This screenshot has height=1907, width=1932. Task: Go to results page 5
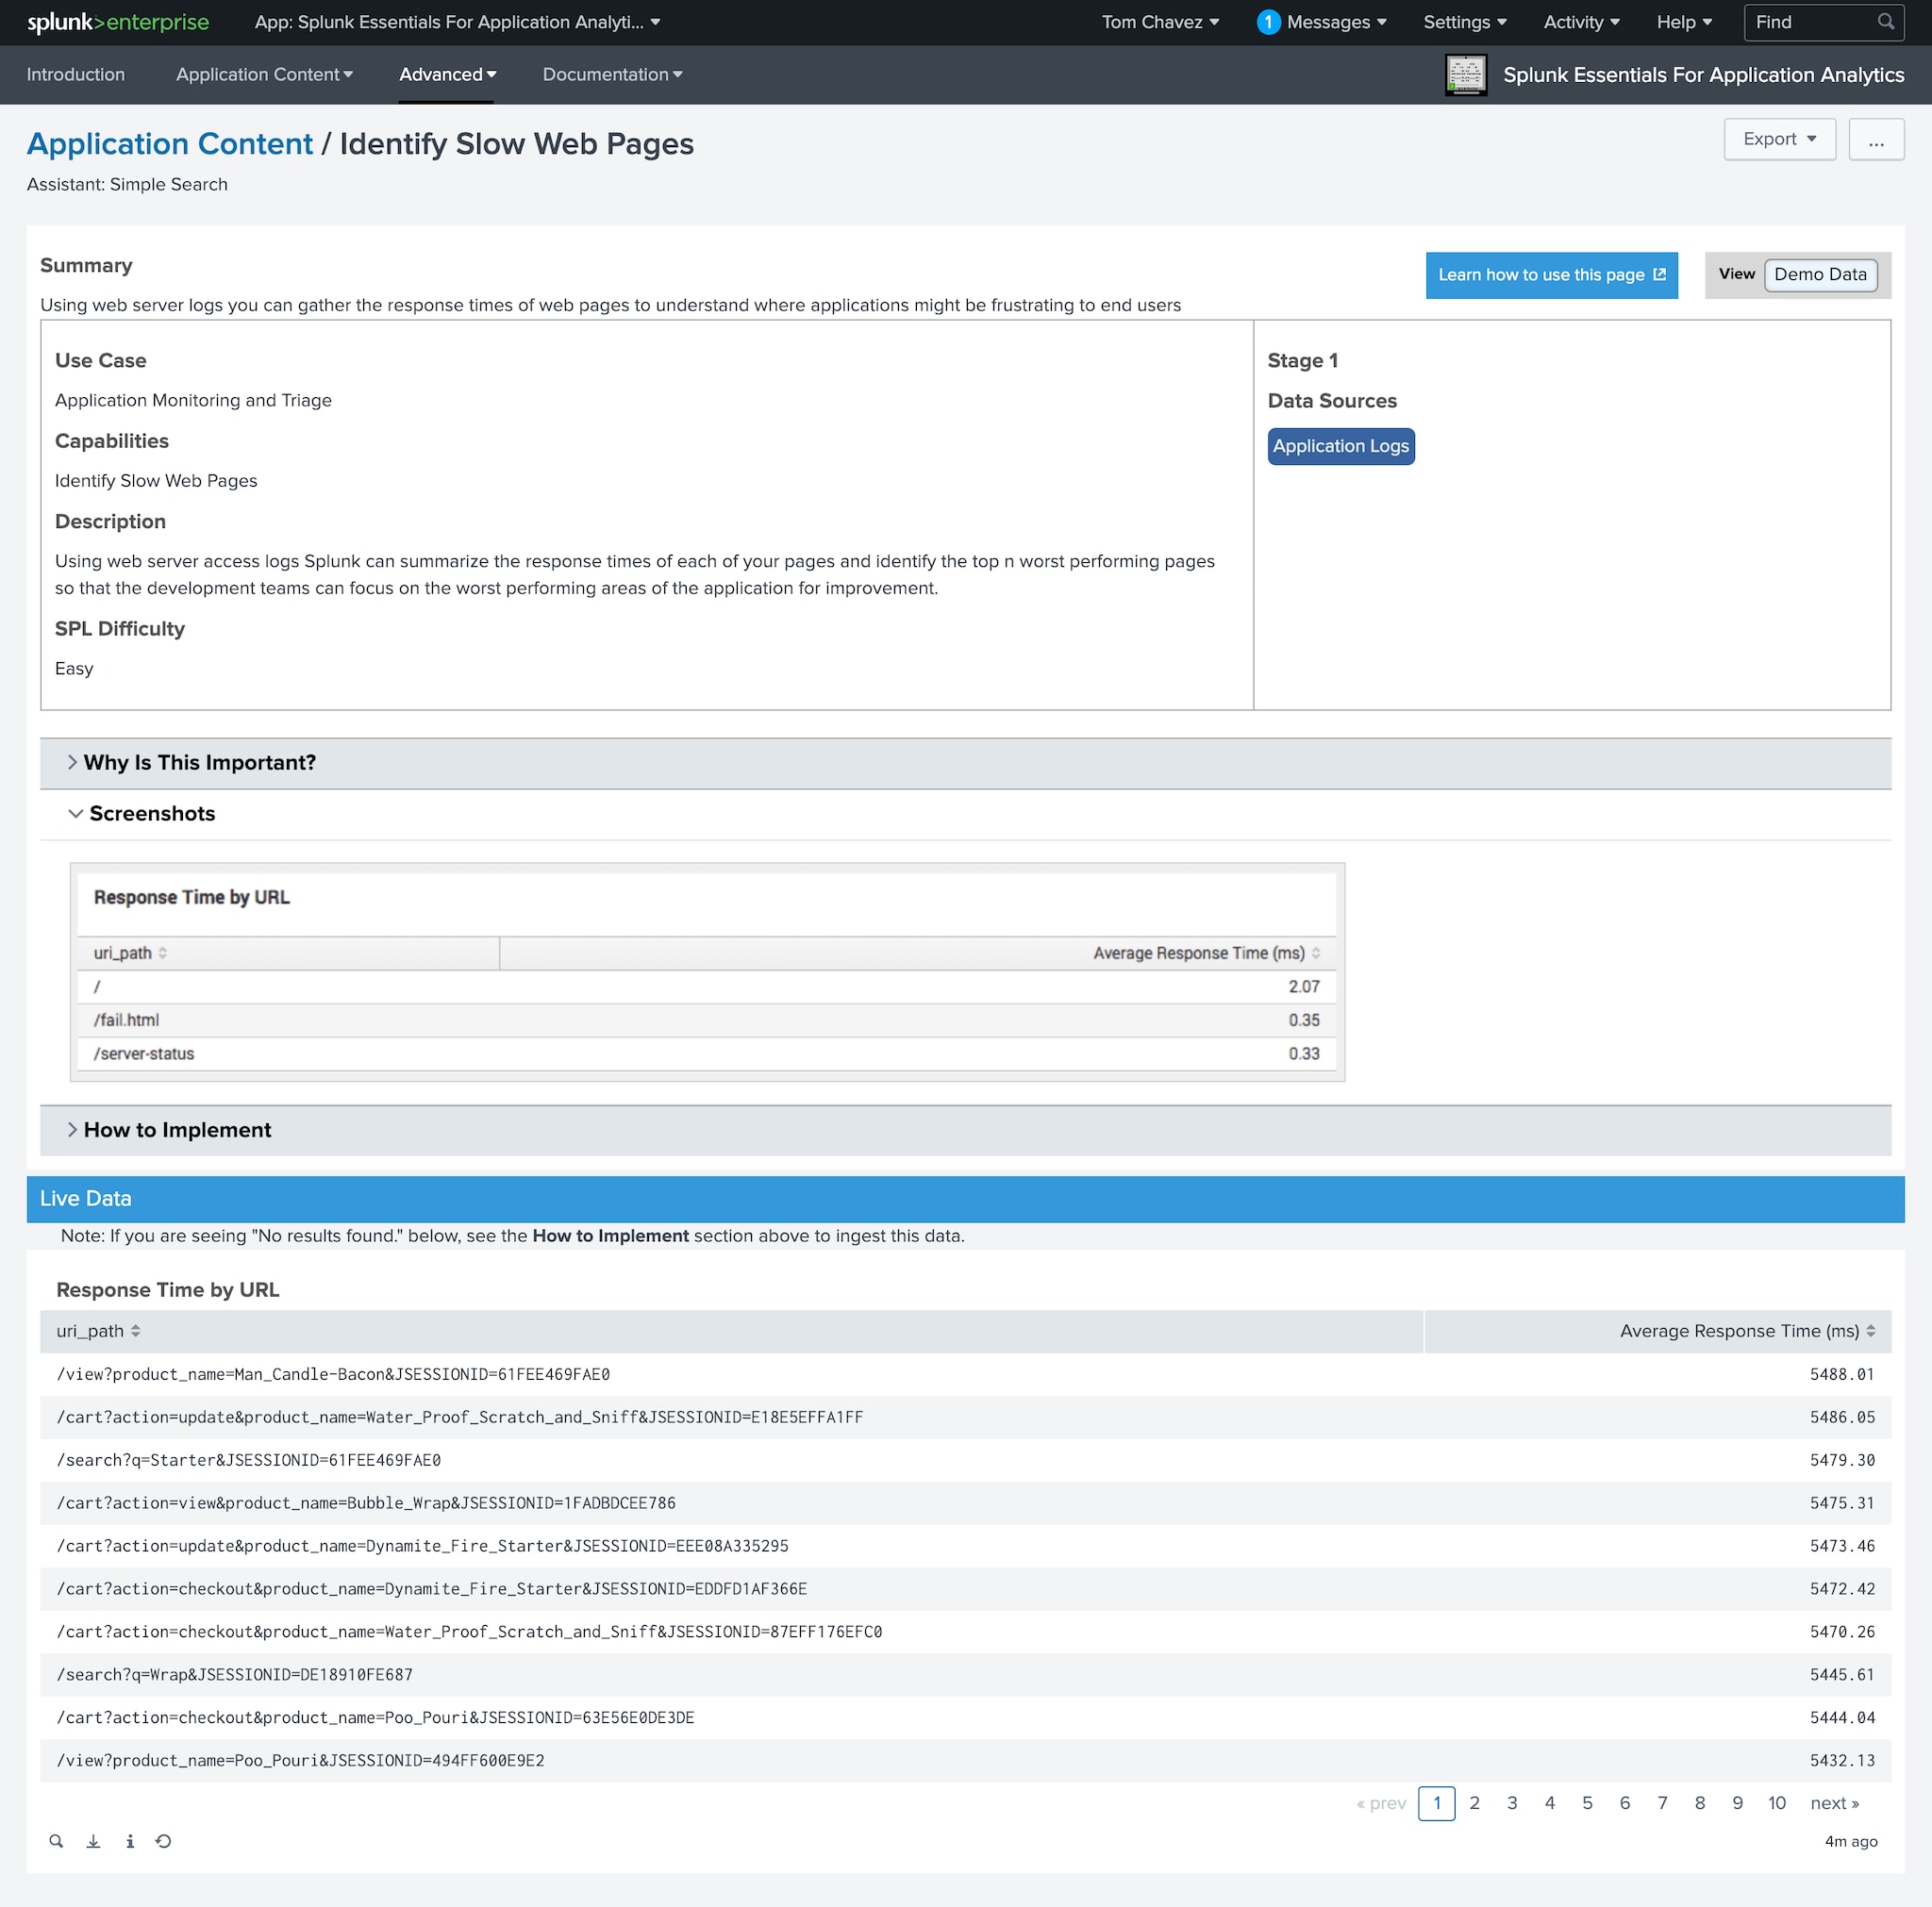point(1587,1803)
